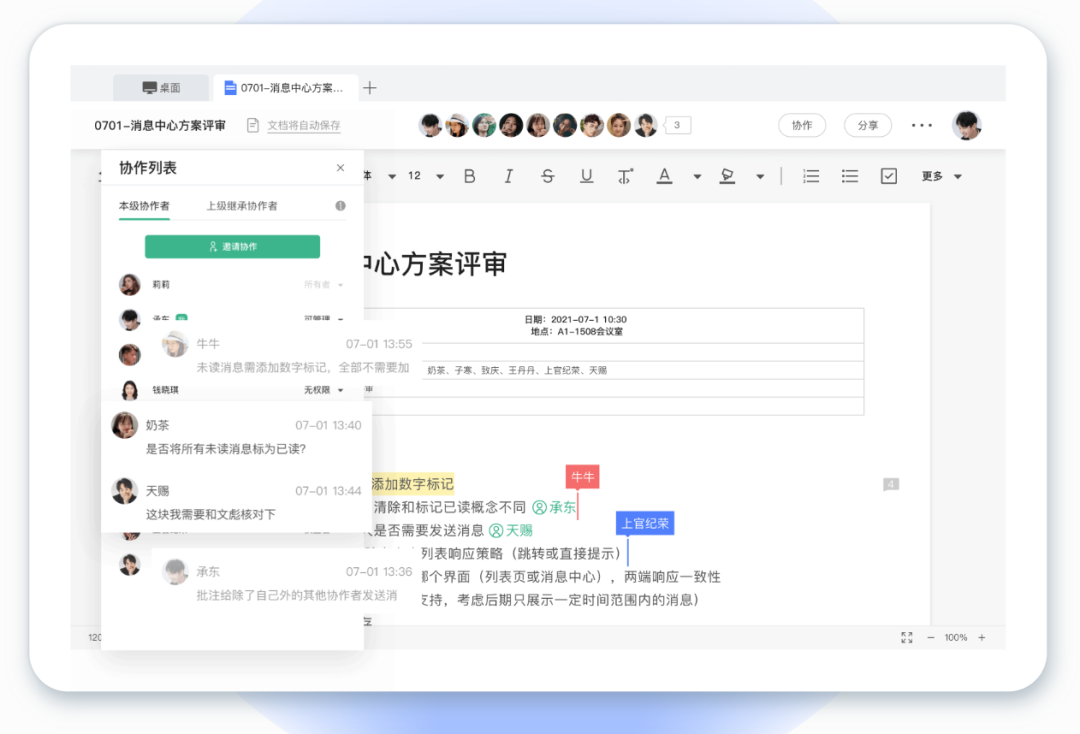Viewport: 1080px width, 734px height.
Task: Click the 上官纪荣 blue cursor label
Action: [645, 523]
